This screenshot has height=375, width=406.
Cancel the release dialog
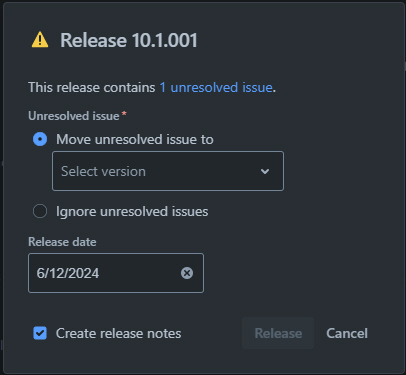347,333
